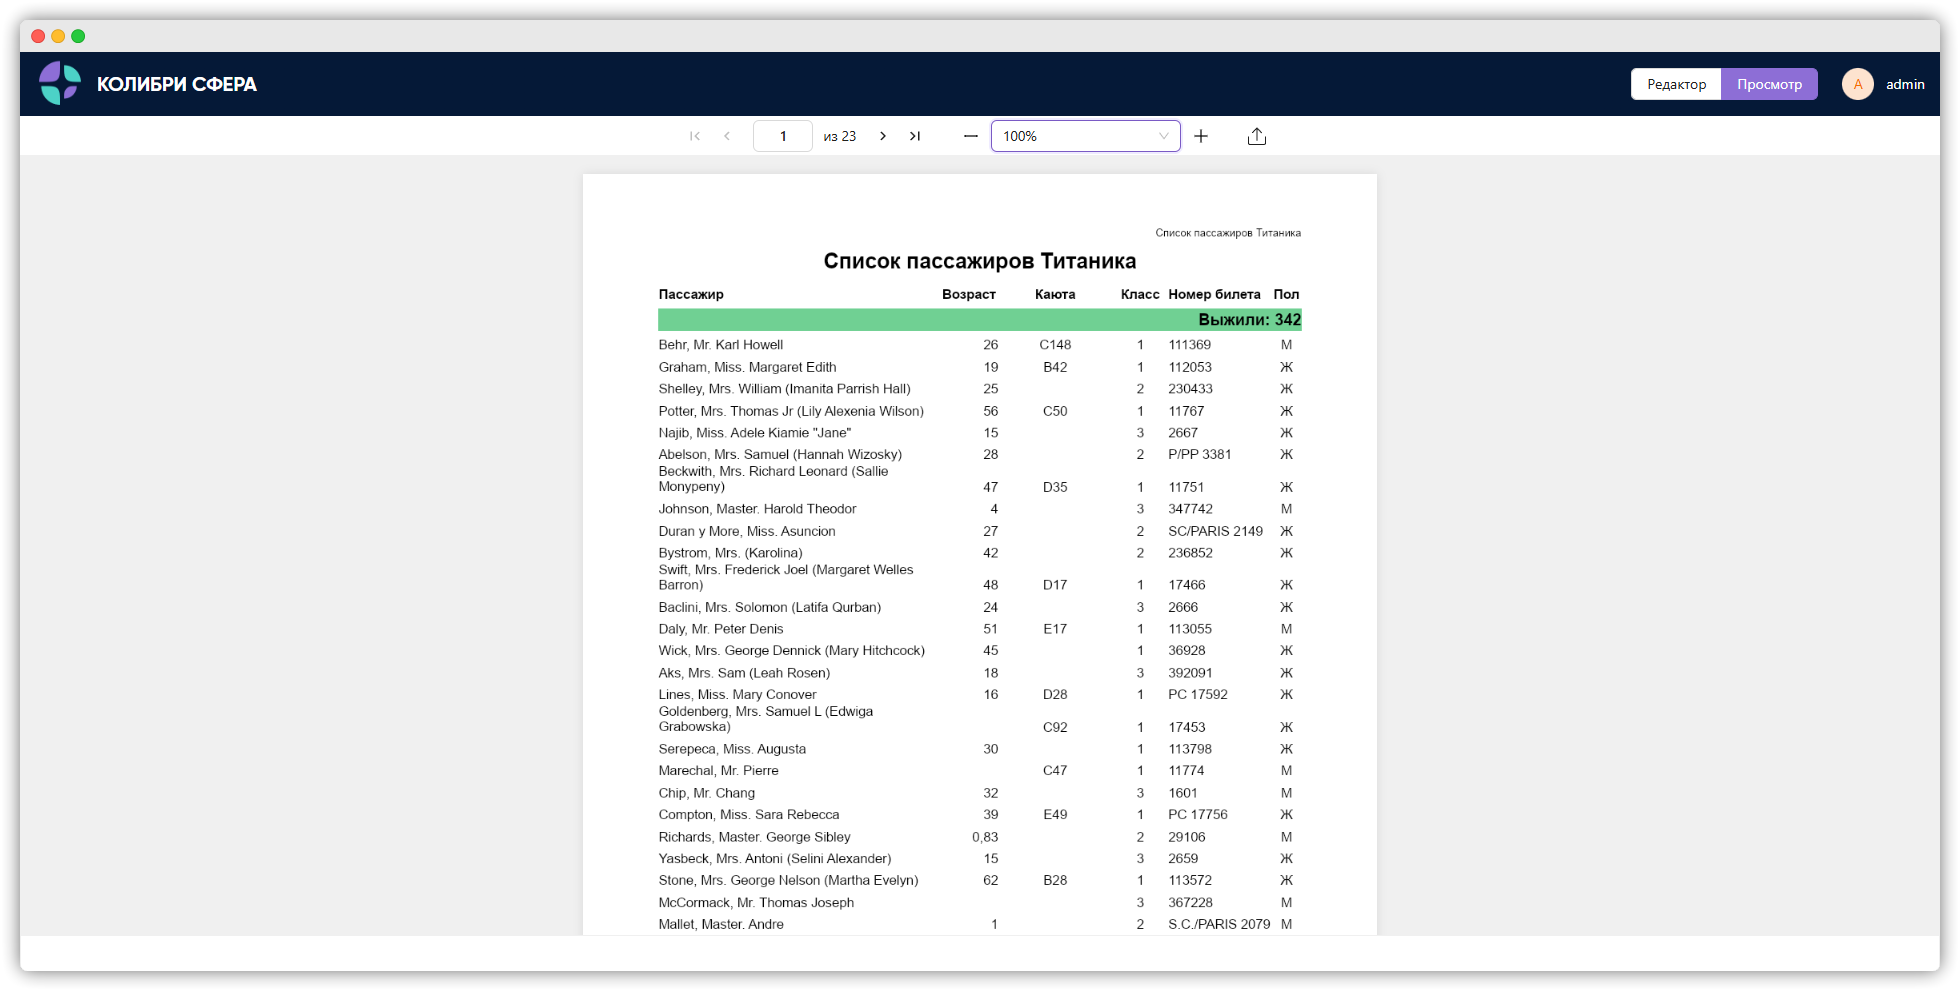Click the Пассажир column header
Image resolution: width=1960 pixels, height=991 pixels.
point(691,294)
